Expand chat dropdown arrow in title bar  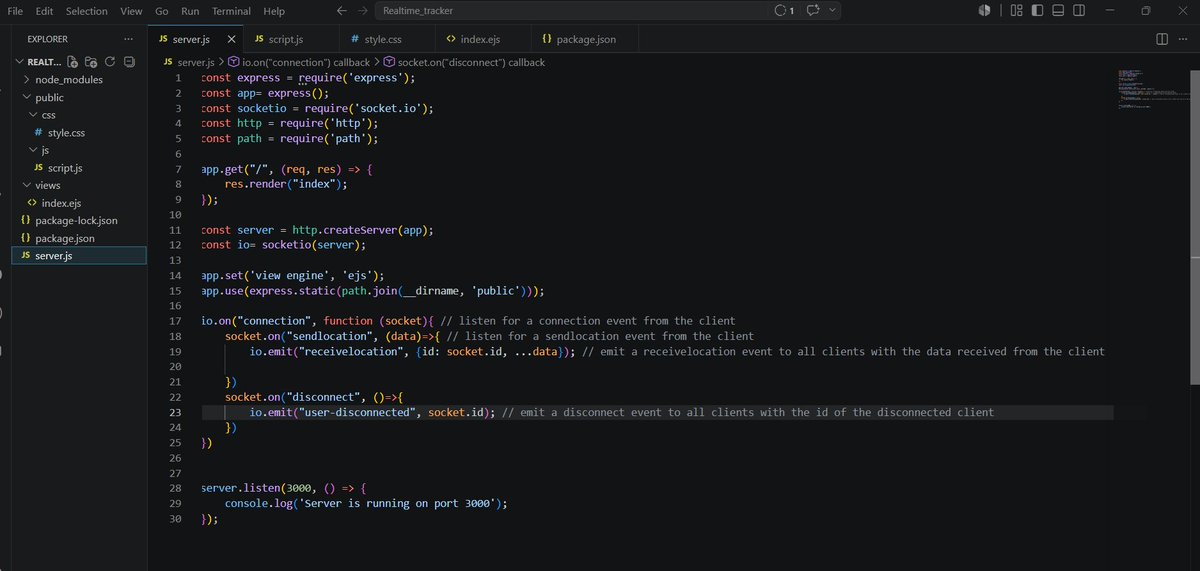(833, 11)
